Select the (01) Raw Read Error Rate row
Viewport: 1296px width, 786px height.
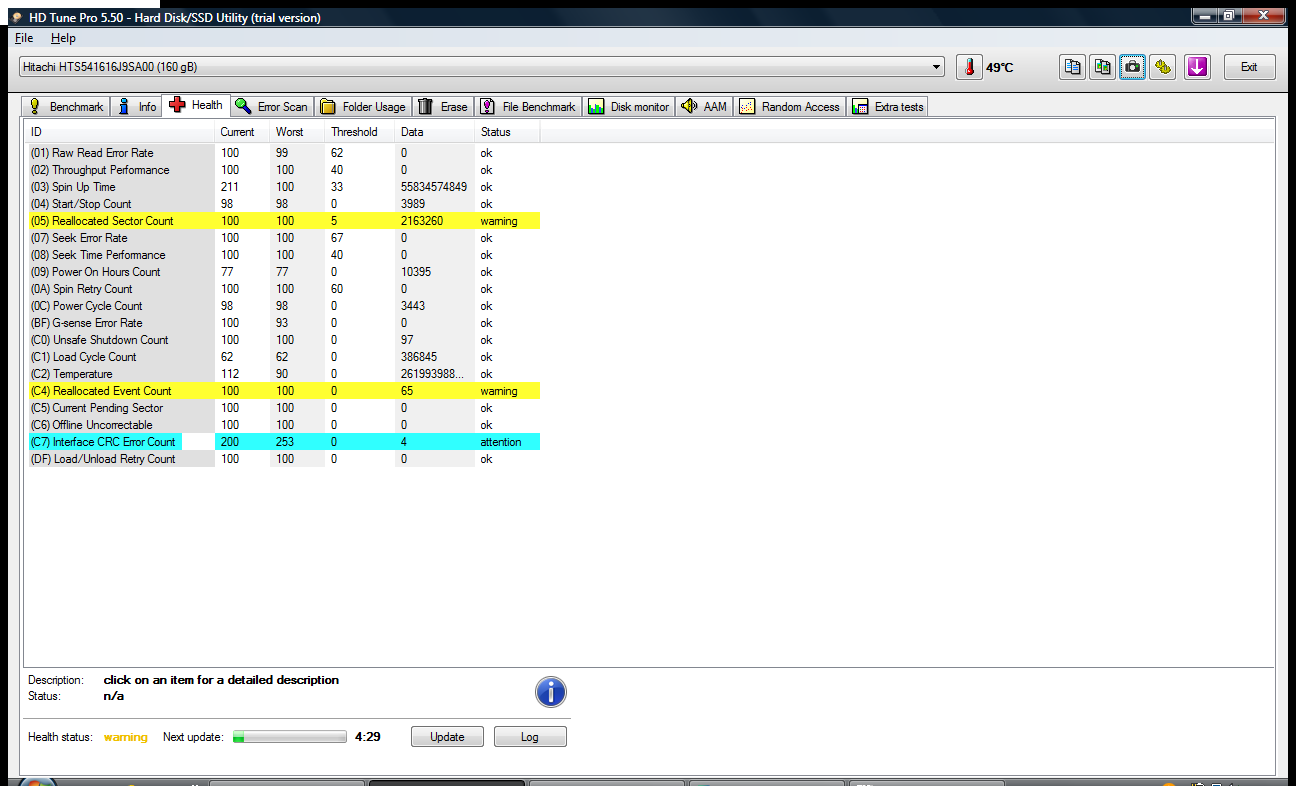pos(283,153)
